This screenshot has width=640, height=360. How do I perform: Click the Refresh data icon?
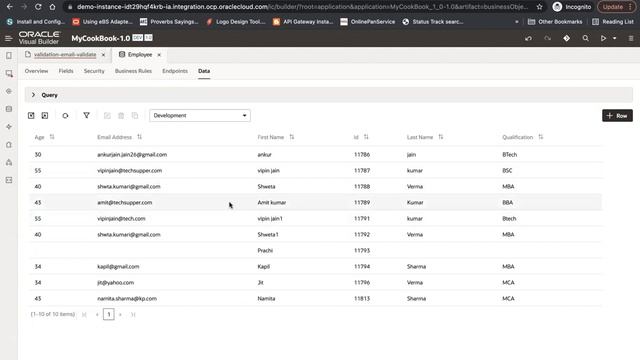pyautogui.click(x=65, y=116)
